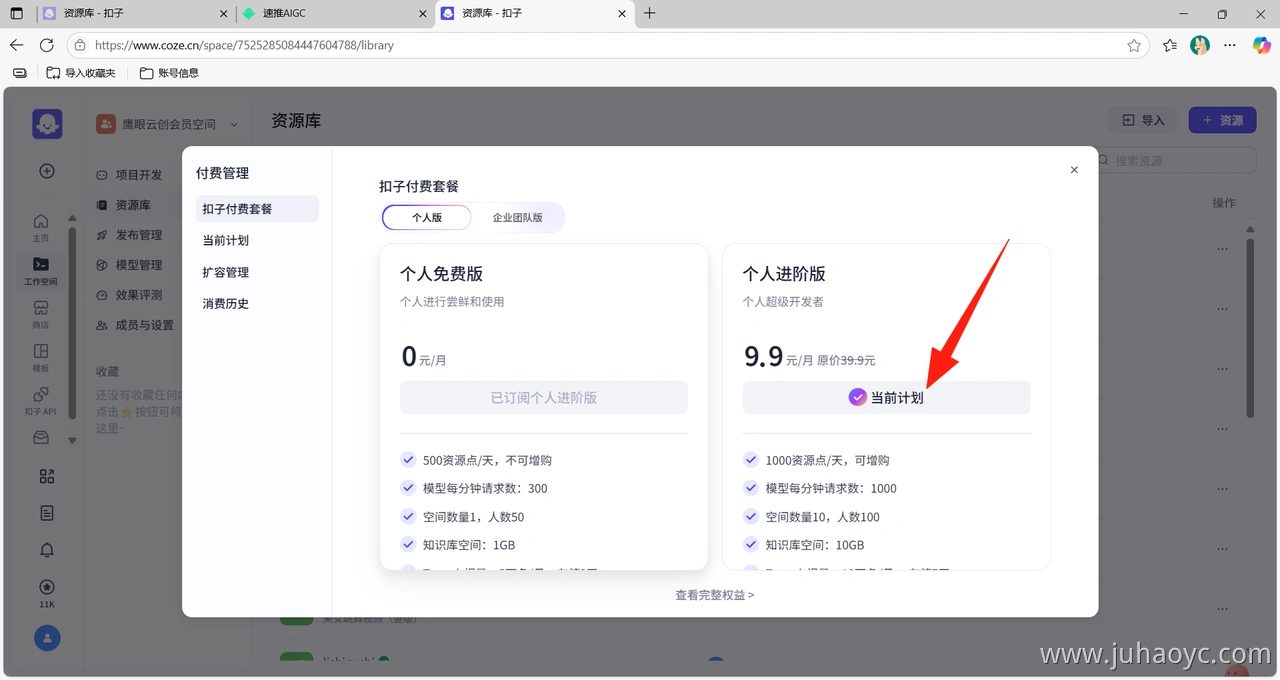Open notifications bell icon

click(47, 550)
